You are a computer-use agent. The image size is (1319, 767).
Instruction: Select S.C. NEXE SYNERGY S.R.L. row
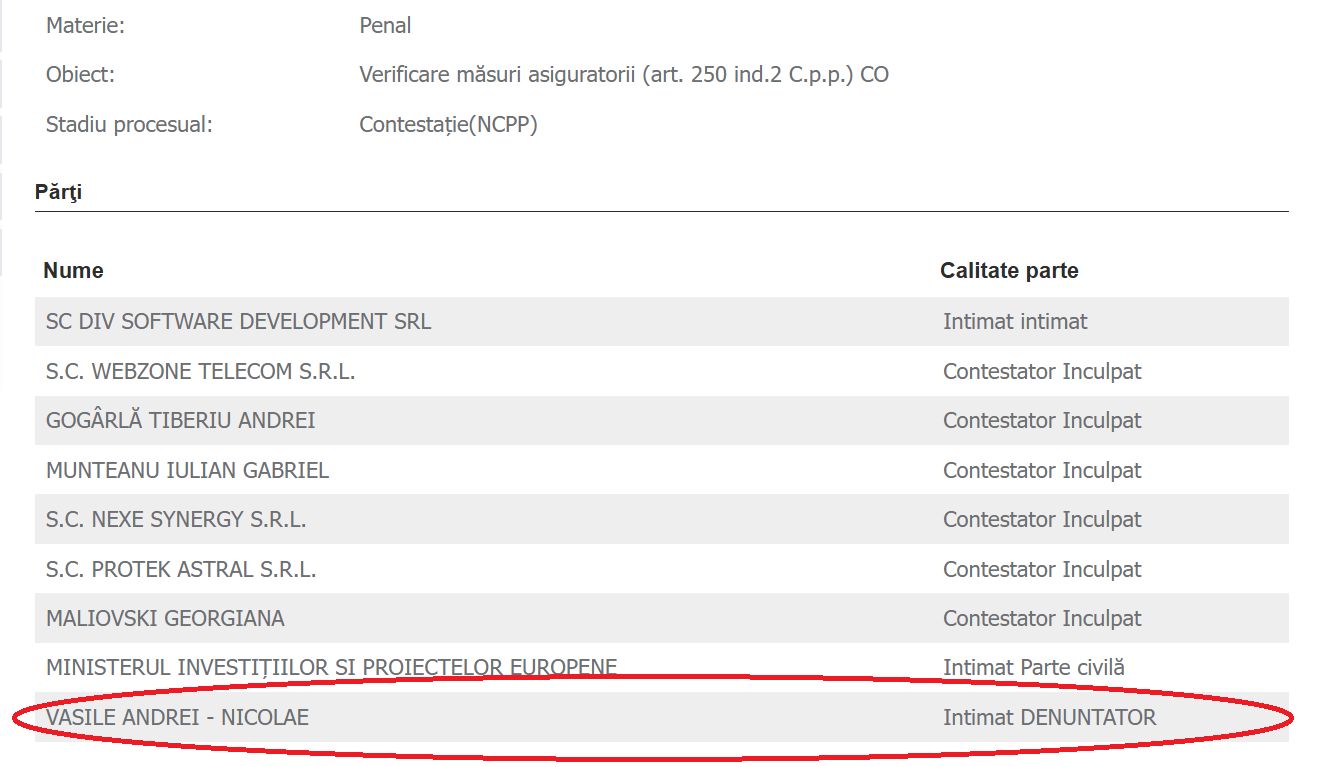click(x=661, y=520)
